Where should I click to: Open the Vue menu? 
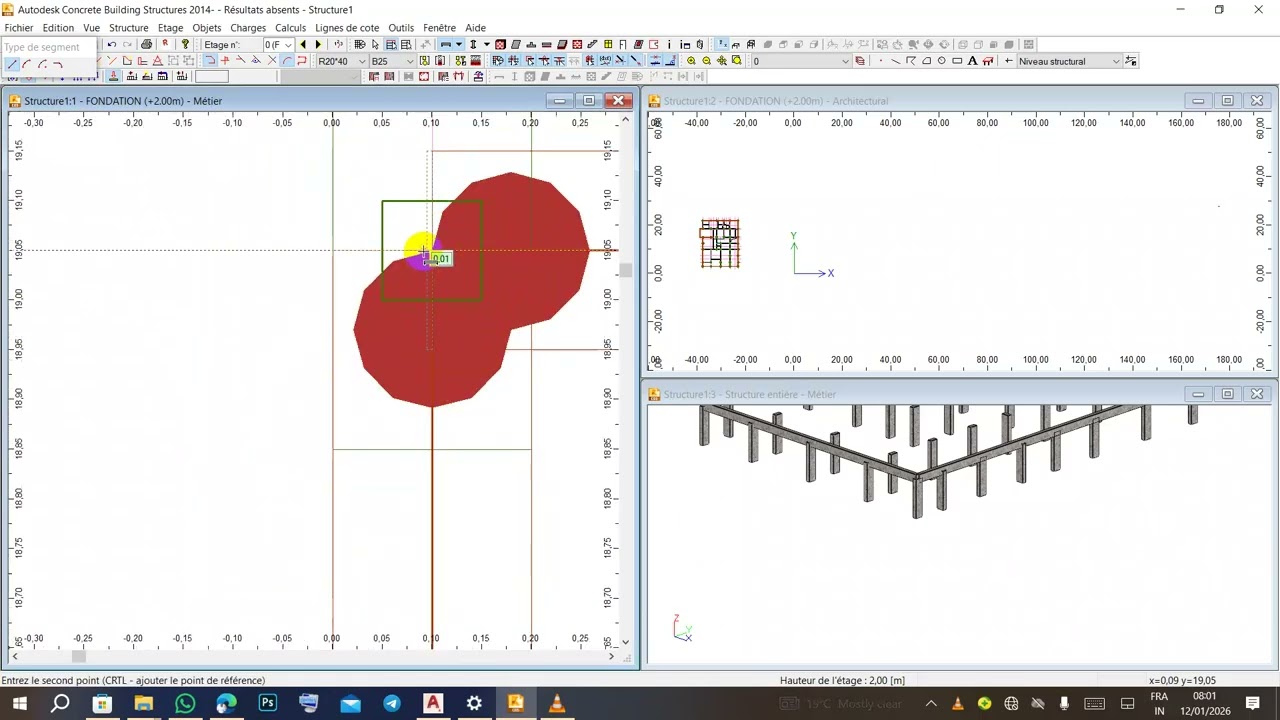pyautogui.click(x=91, y=28)
